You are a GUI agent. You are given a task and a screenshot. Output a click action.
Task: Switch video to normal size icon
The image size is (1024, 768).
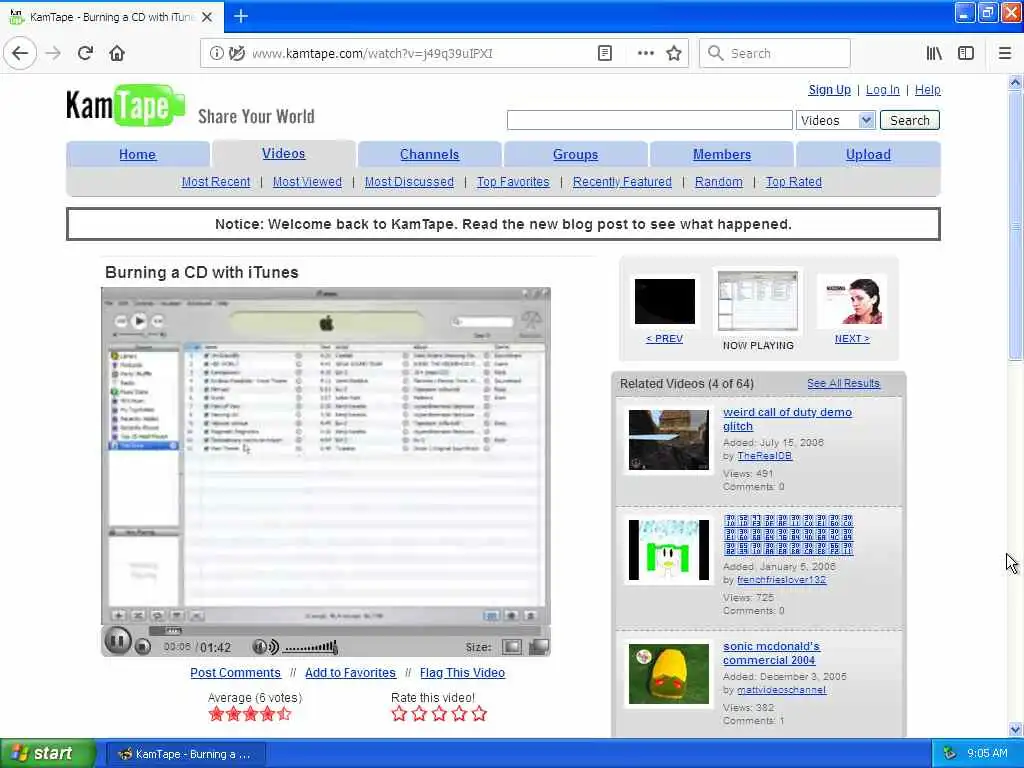(511, 647)
